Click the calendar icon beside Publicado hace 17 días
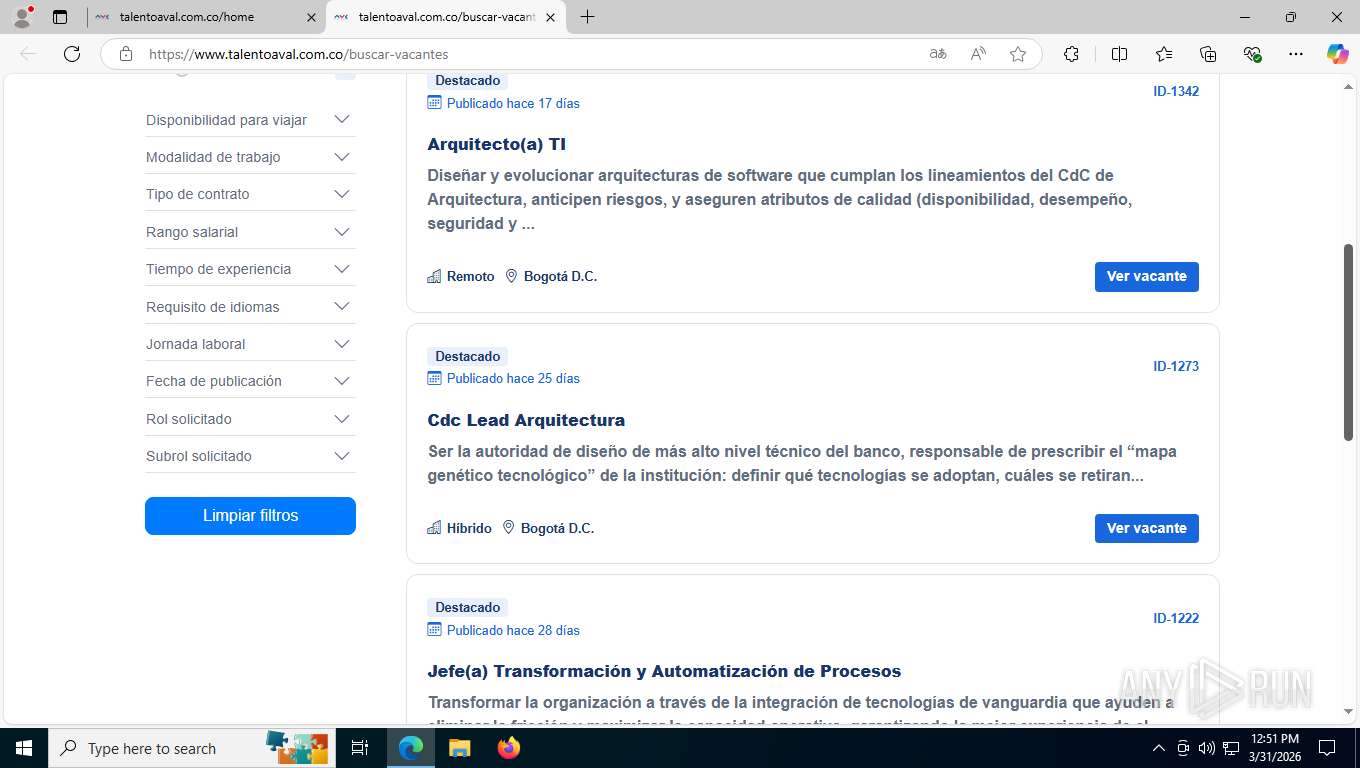 [x=434, y=102]
